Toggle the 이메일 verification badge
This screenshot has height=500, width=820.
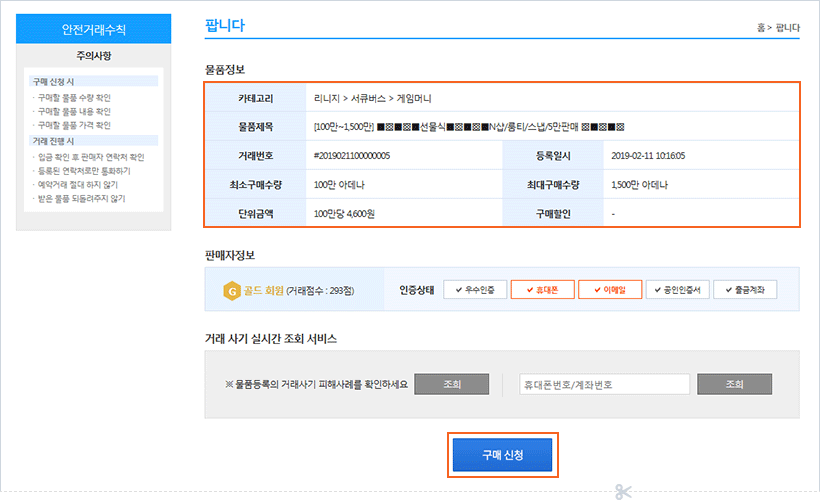tap(609, 289)
